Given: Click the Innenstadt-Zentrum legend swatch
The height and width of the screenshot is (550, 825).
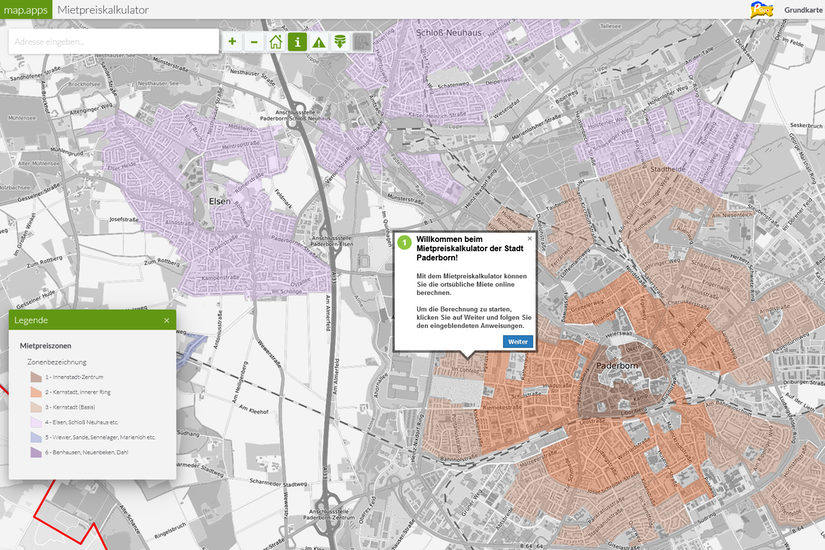Looking at the screenshot, I should pyautogui.click(x=36, y=377).
